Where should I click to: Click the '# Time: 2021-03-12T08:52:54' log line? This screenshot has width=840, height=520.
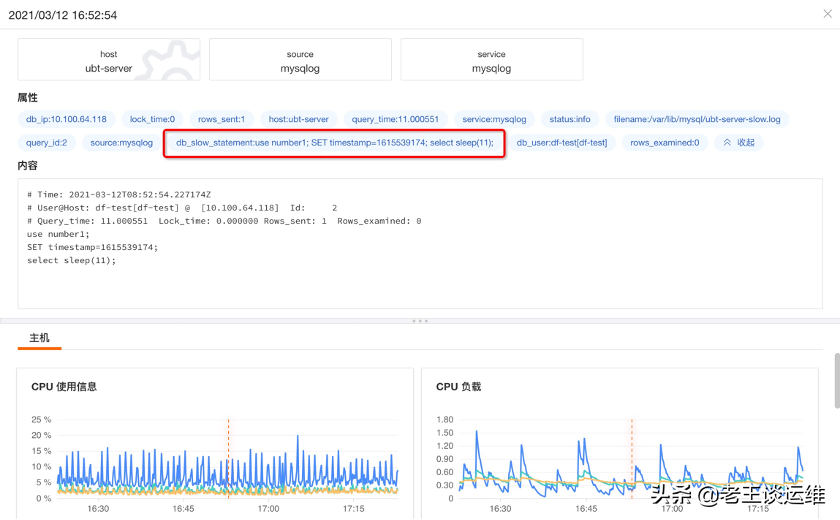coord(119,194)
